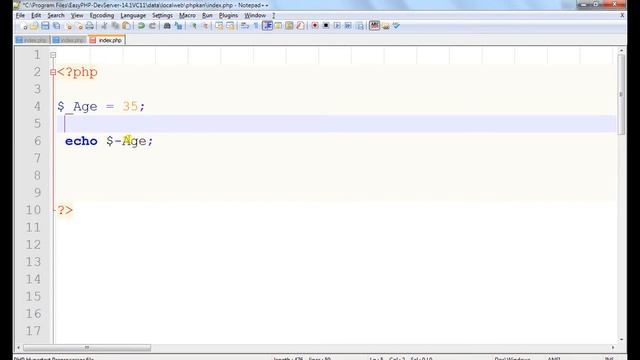Toggle show all characters icon

point(256,26)
